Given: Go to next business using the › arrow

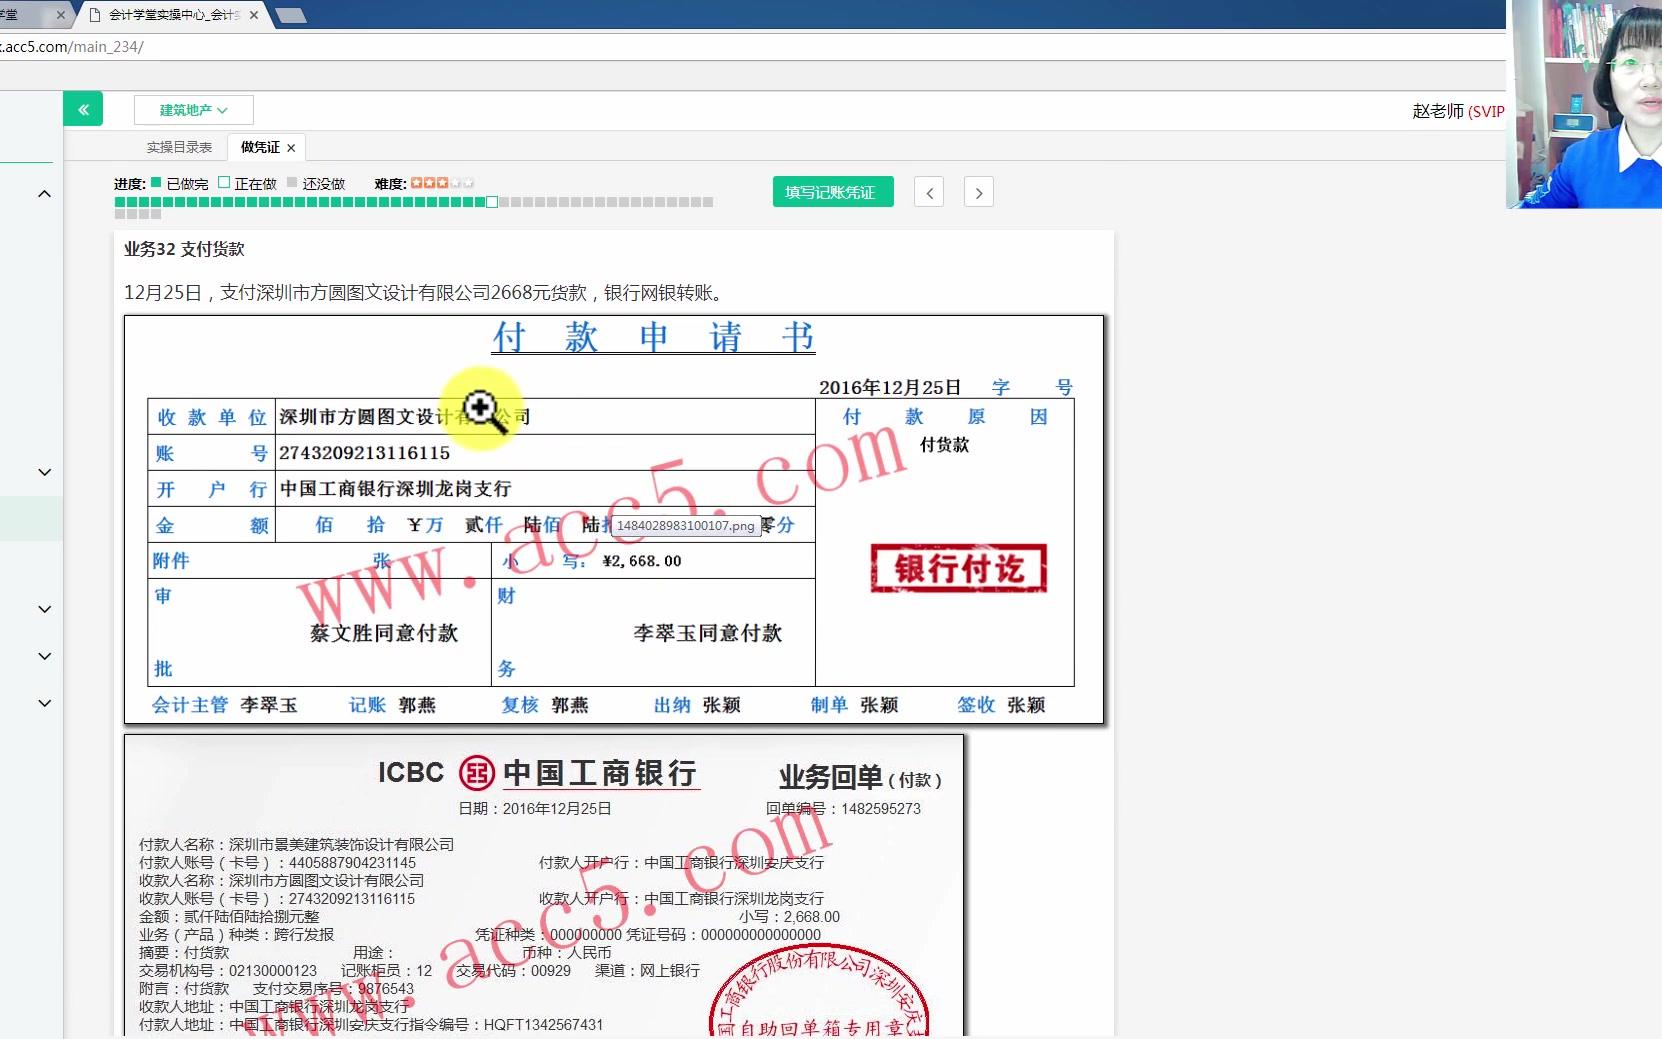Looking at the screenshot, I should coord(978,191).
